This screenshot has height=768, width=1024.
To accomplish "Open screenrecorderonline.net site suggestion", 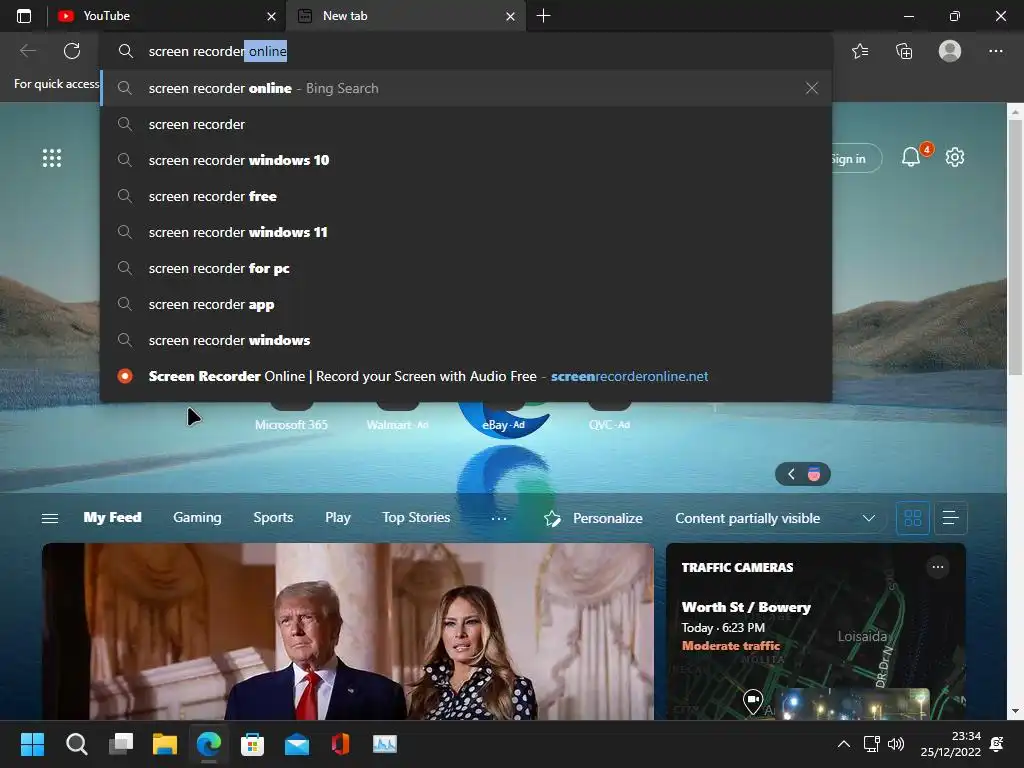I will coord(466,376).
